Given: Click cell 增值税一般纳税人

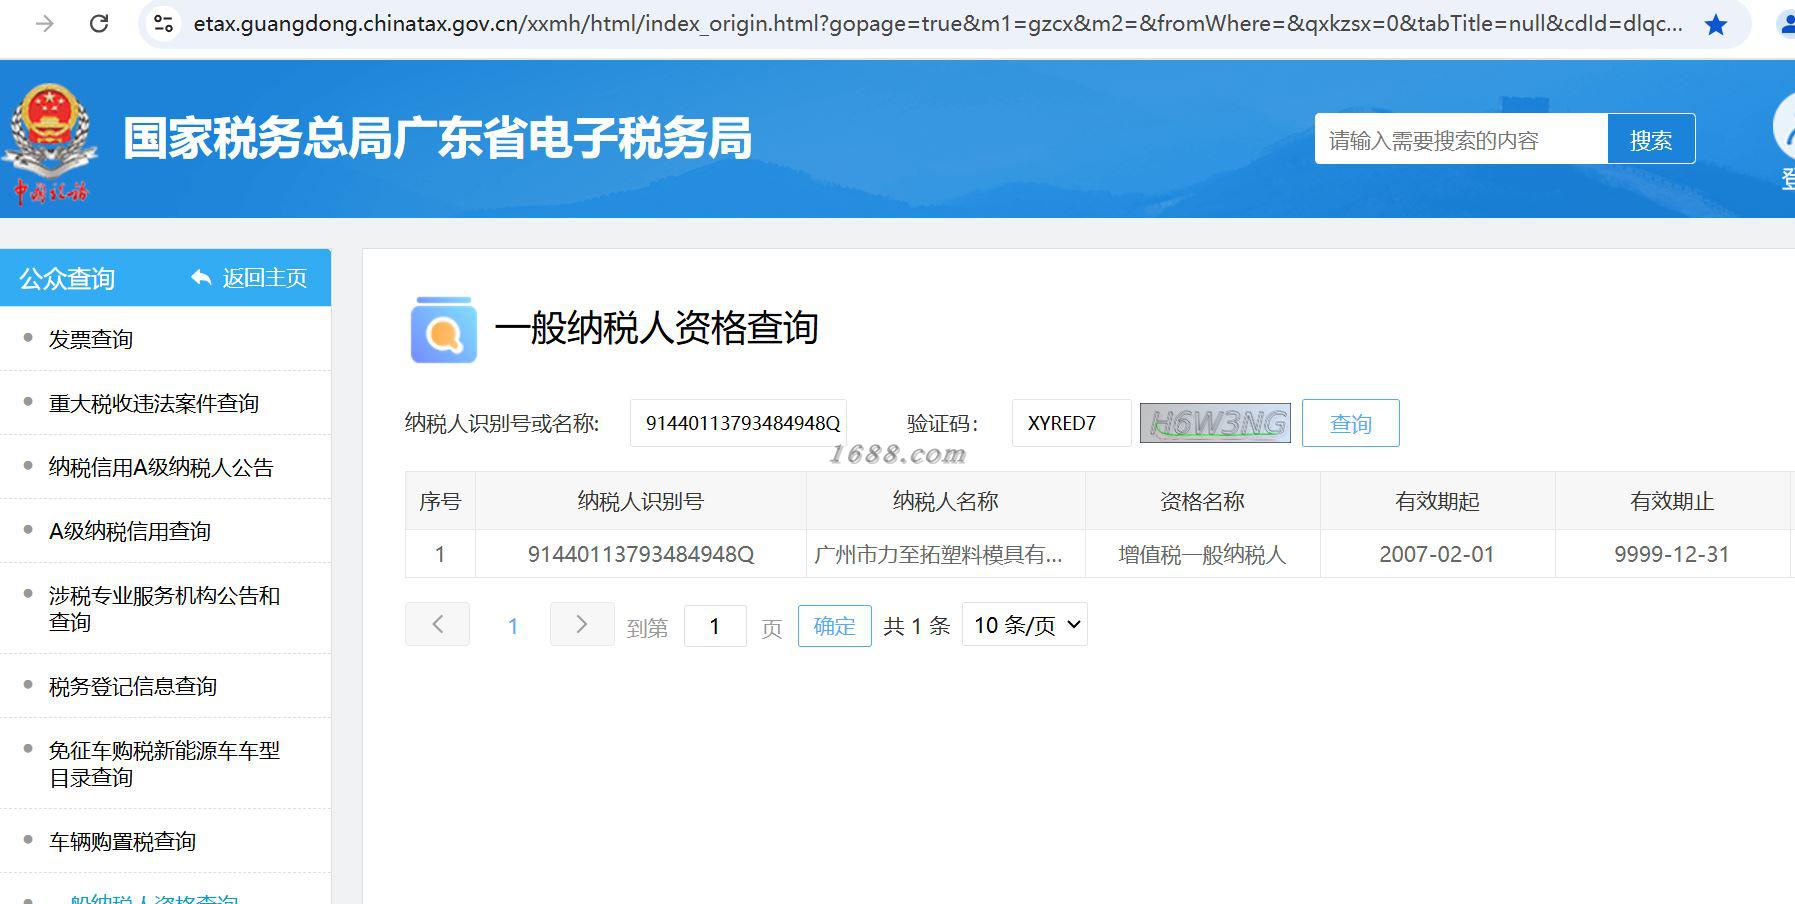Looking at the screenshot, I should 1202,554.
